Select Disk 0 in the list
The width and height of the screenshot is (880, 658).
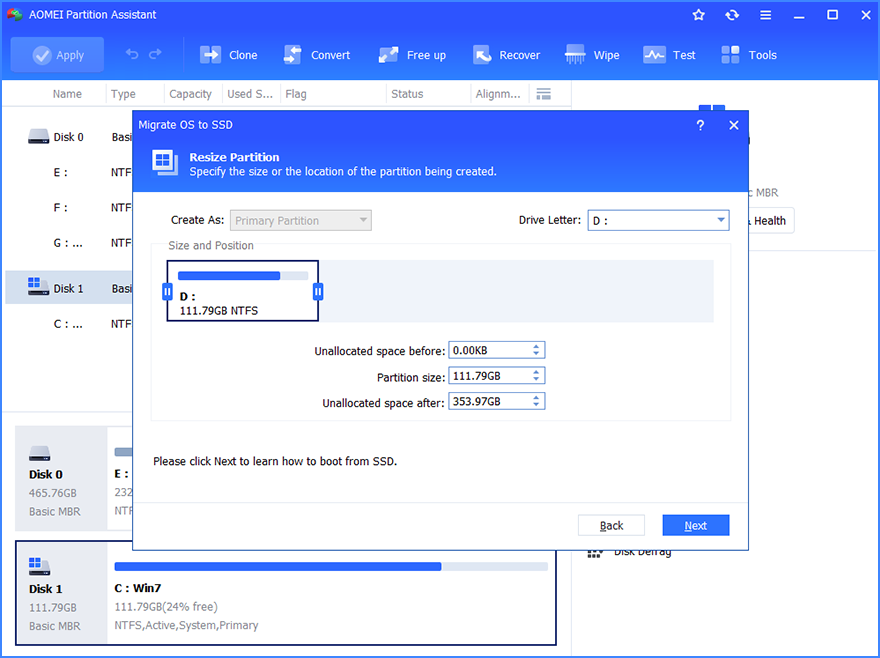tap(68, 137)
